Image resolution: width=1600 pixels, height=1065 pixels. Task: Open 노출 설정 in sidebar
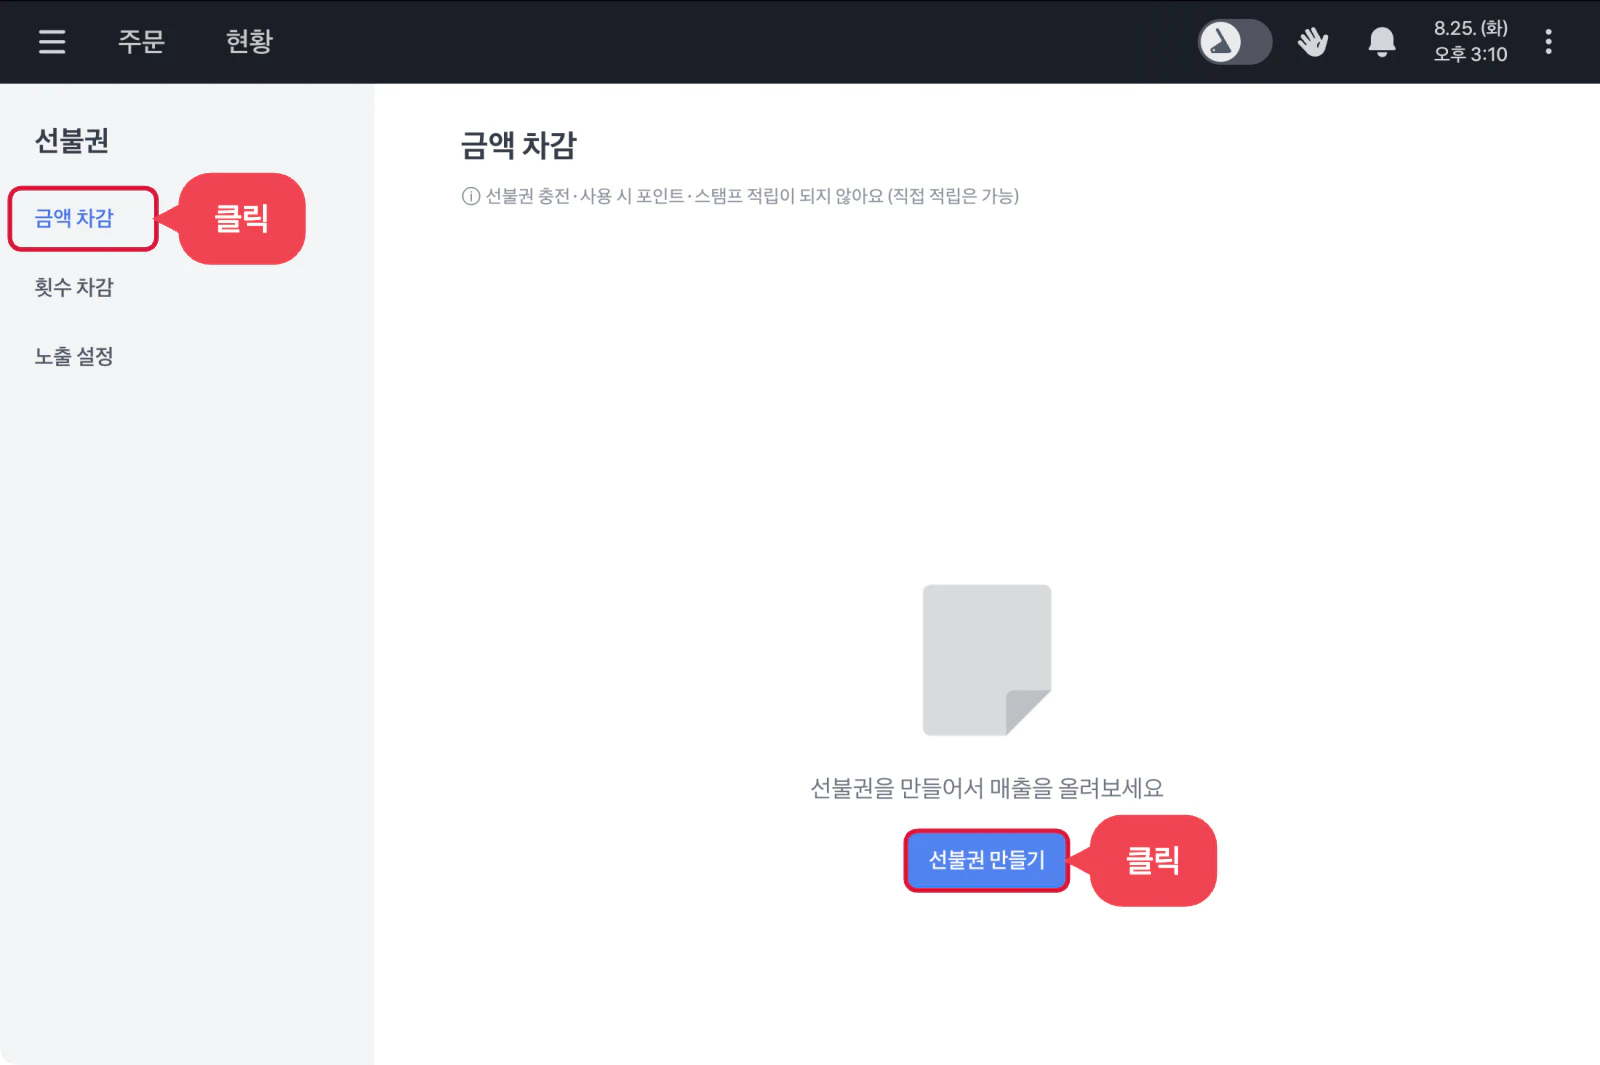(x=74, y=356)
